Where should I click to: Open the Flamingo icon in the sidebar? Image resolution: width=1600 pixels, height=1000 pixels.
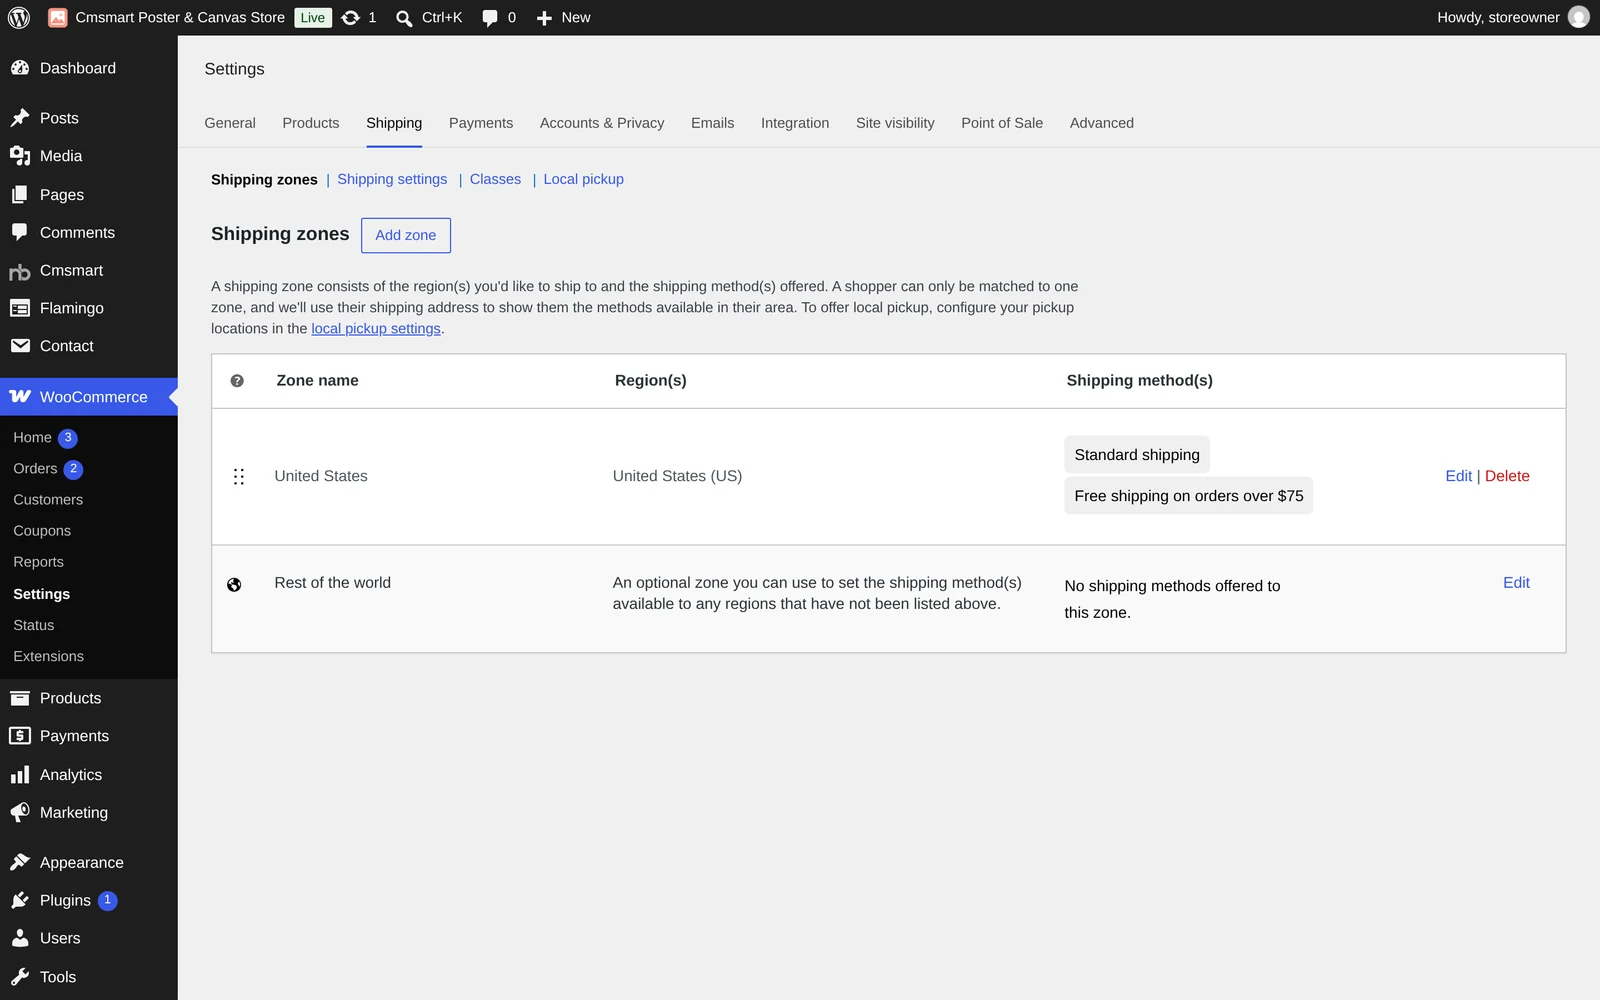coord(20,308)
